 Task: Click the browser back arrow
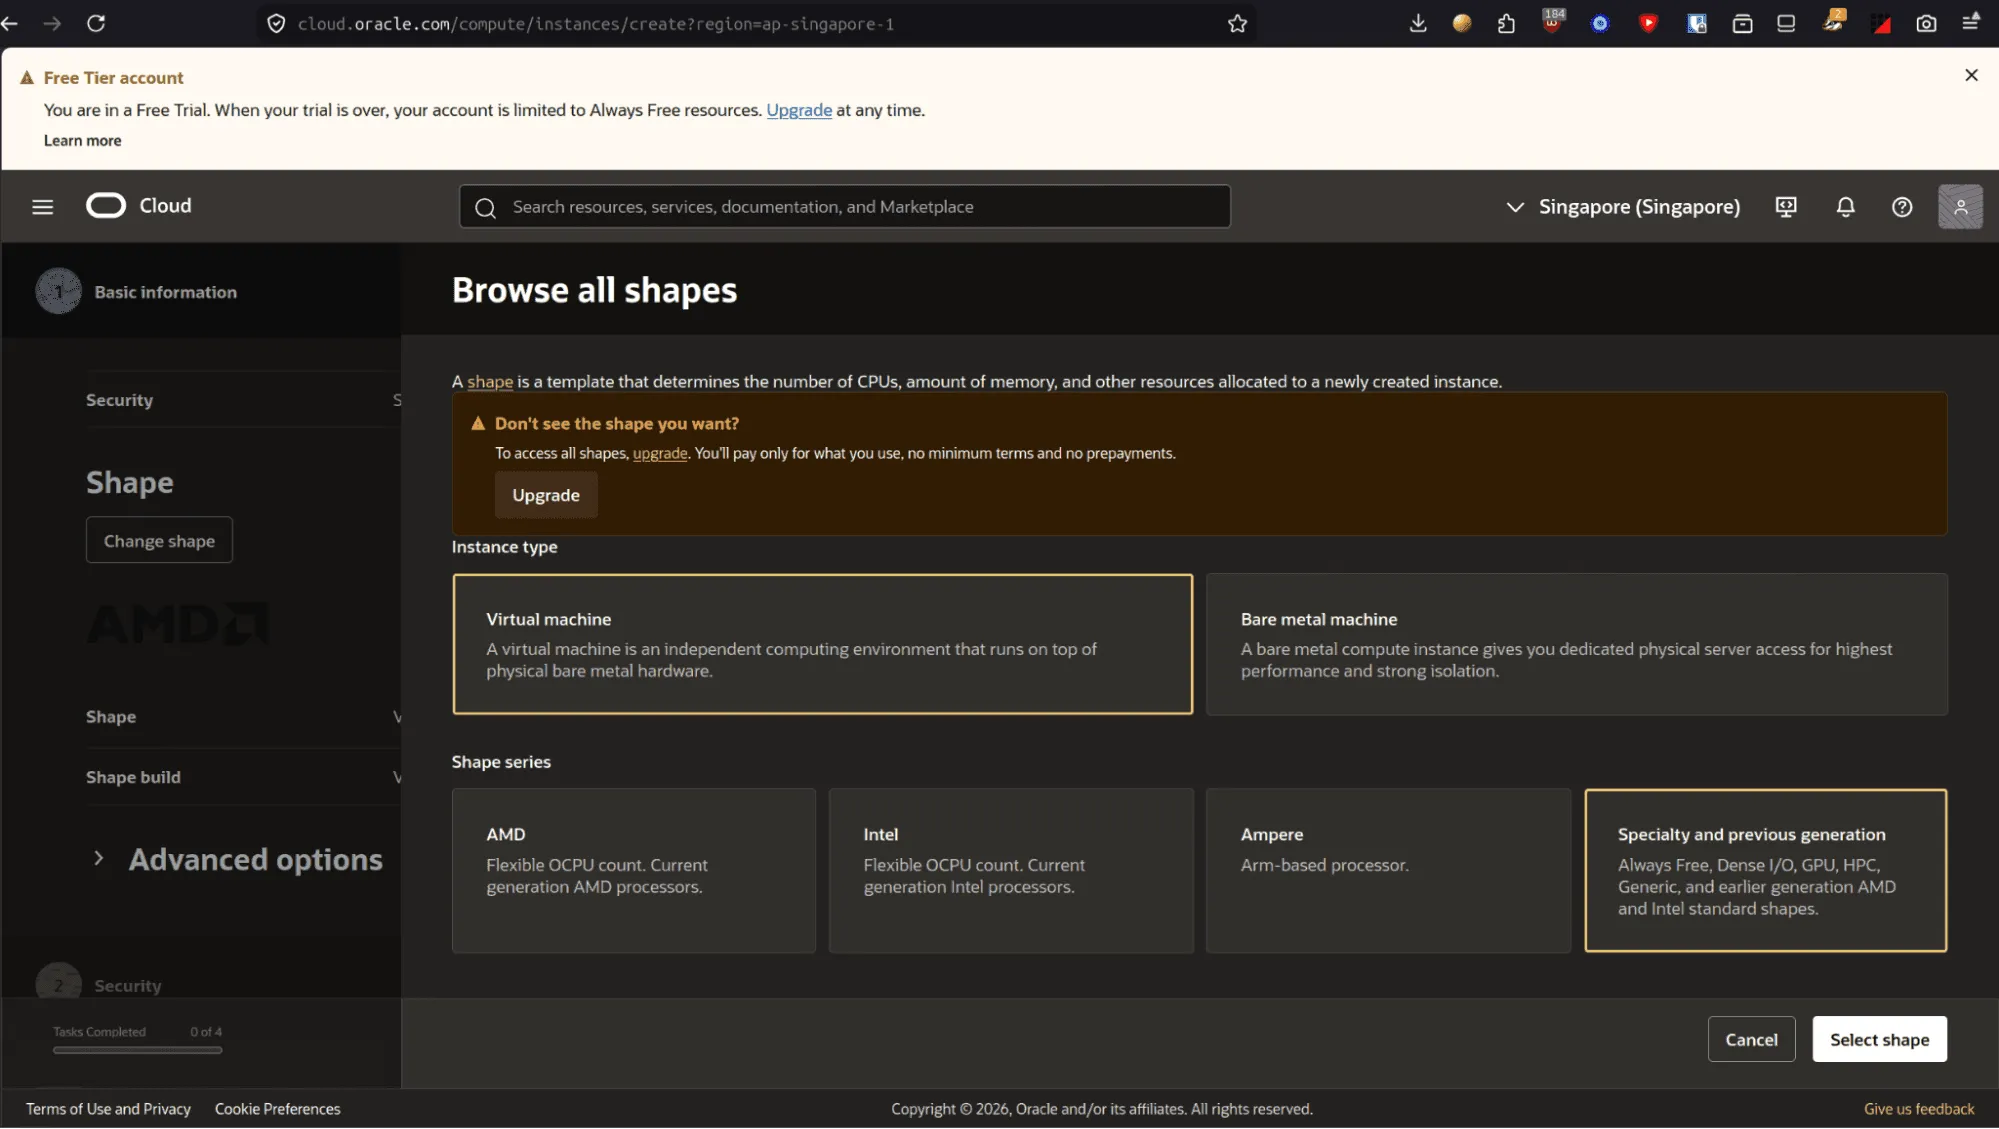tap(10, 23)
